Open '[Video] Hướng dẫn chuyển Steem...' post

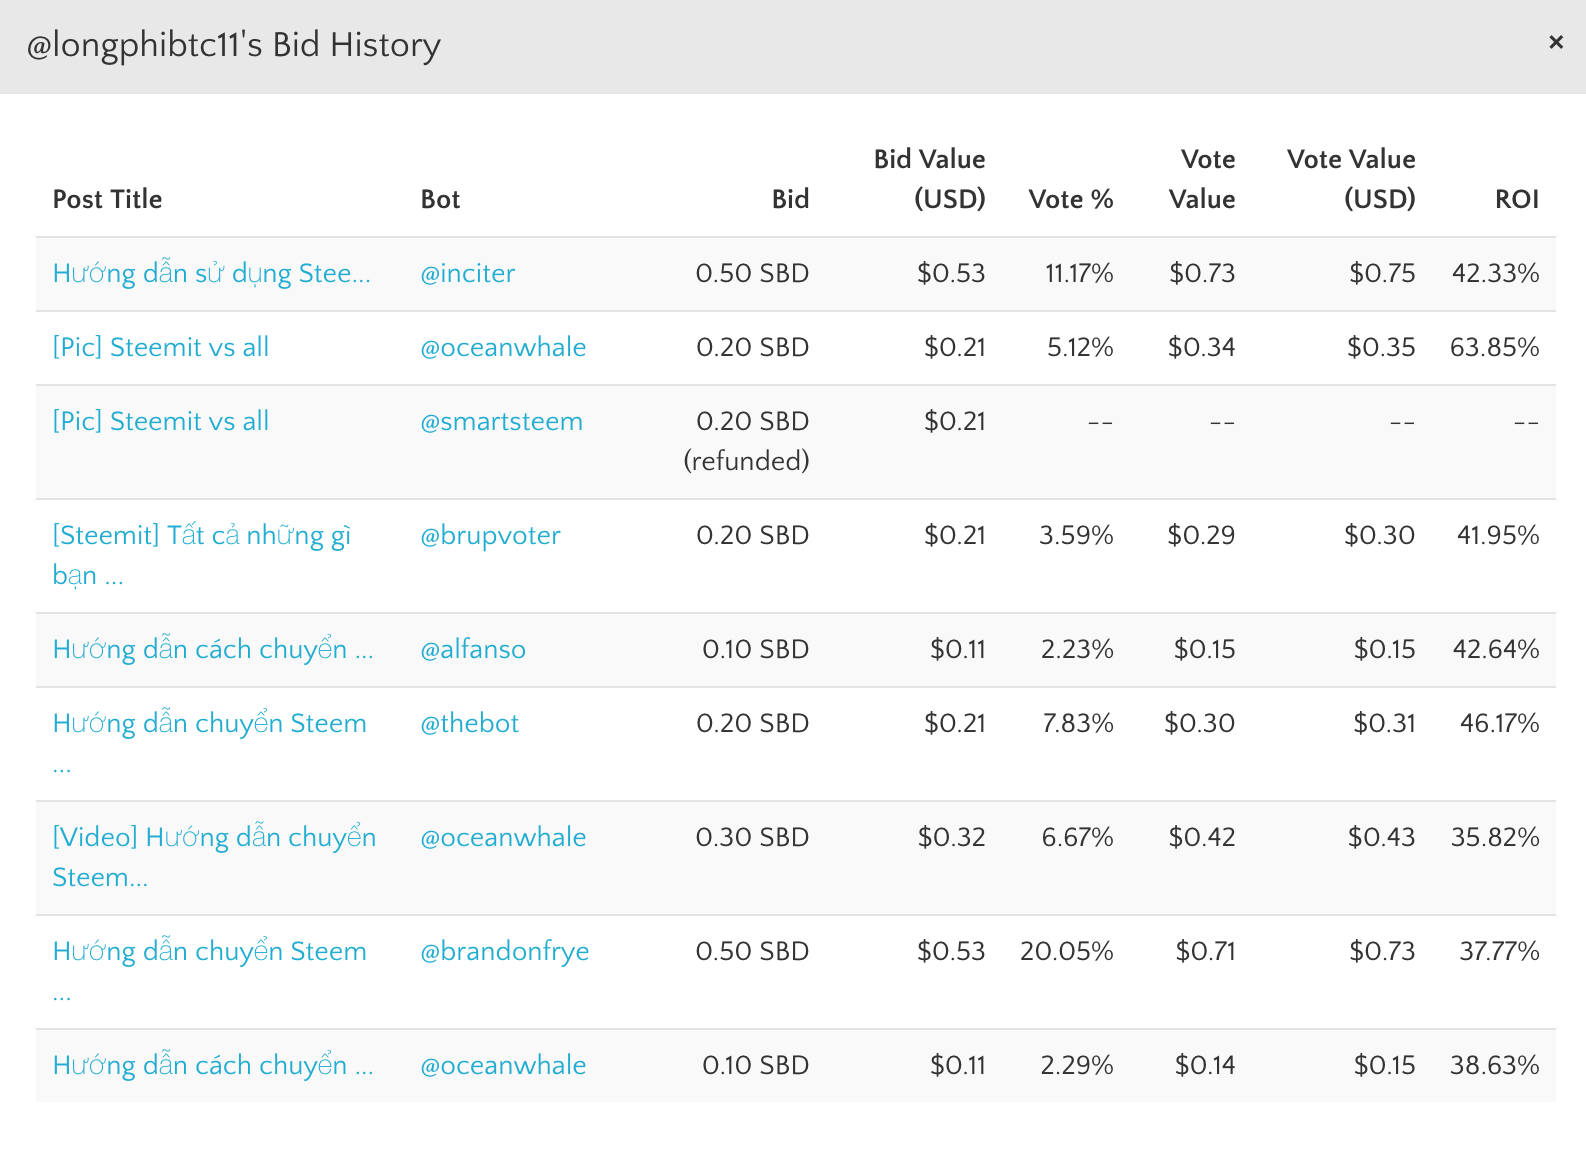(214, 838)
